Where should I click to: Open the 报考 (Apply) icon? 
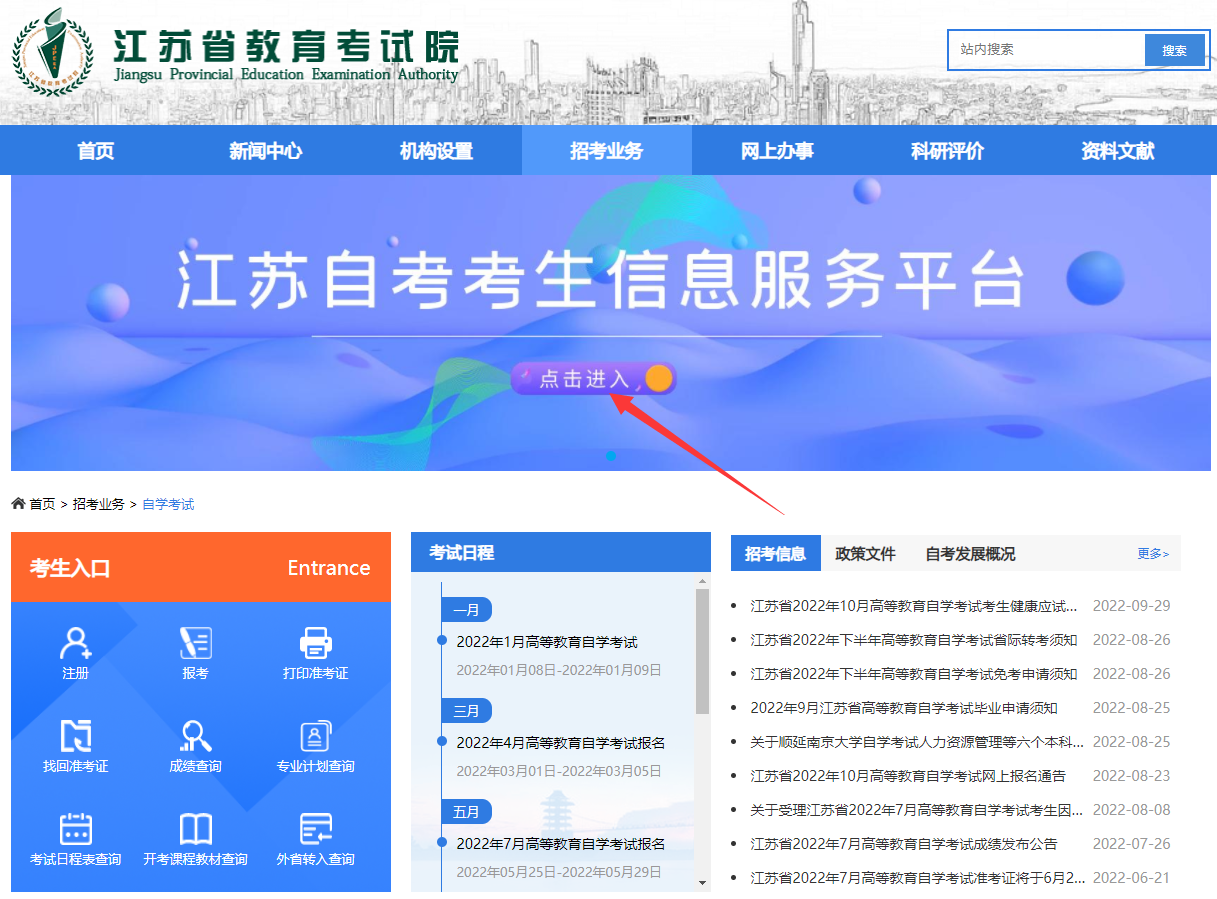coord(196,650)
